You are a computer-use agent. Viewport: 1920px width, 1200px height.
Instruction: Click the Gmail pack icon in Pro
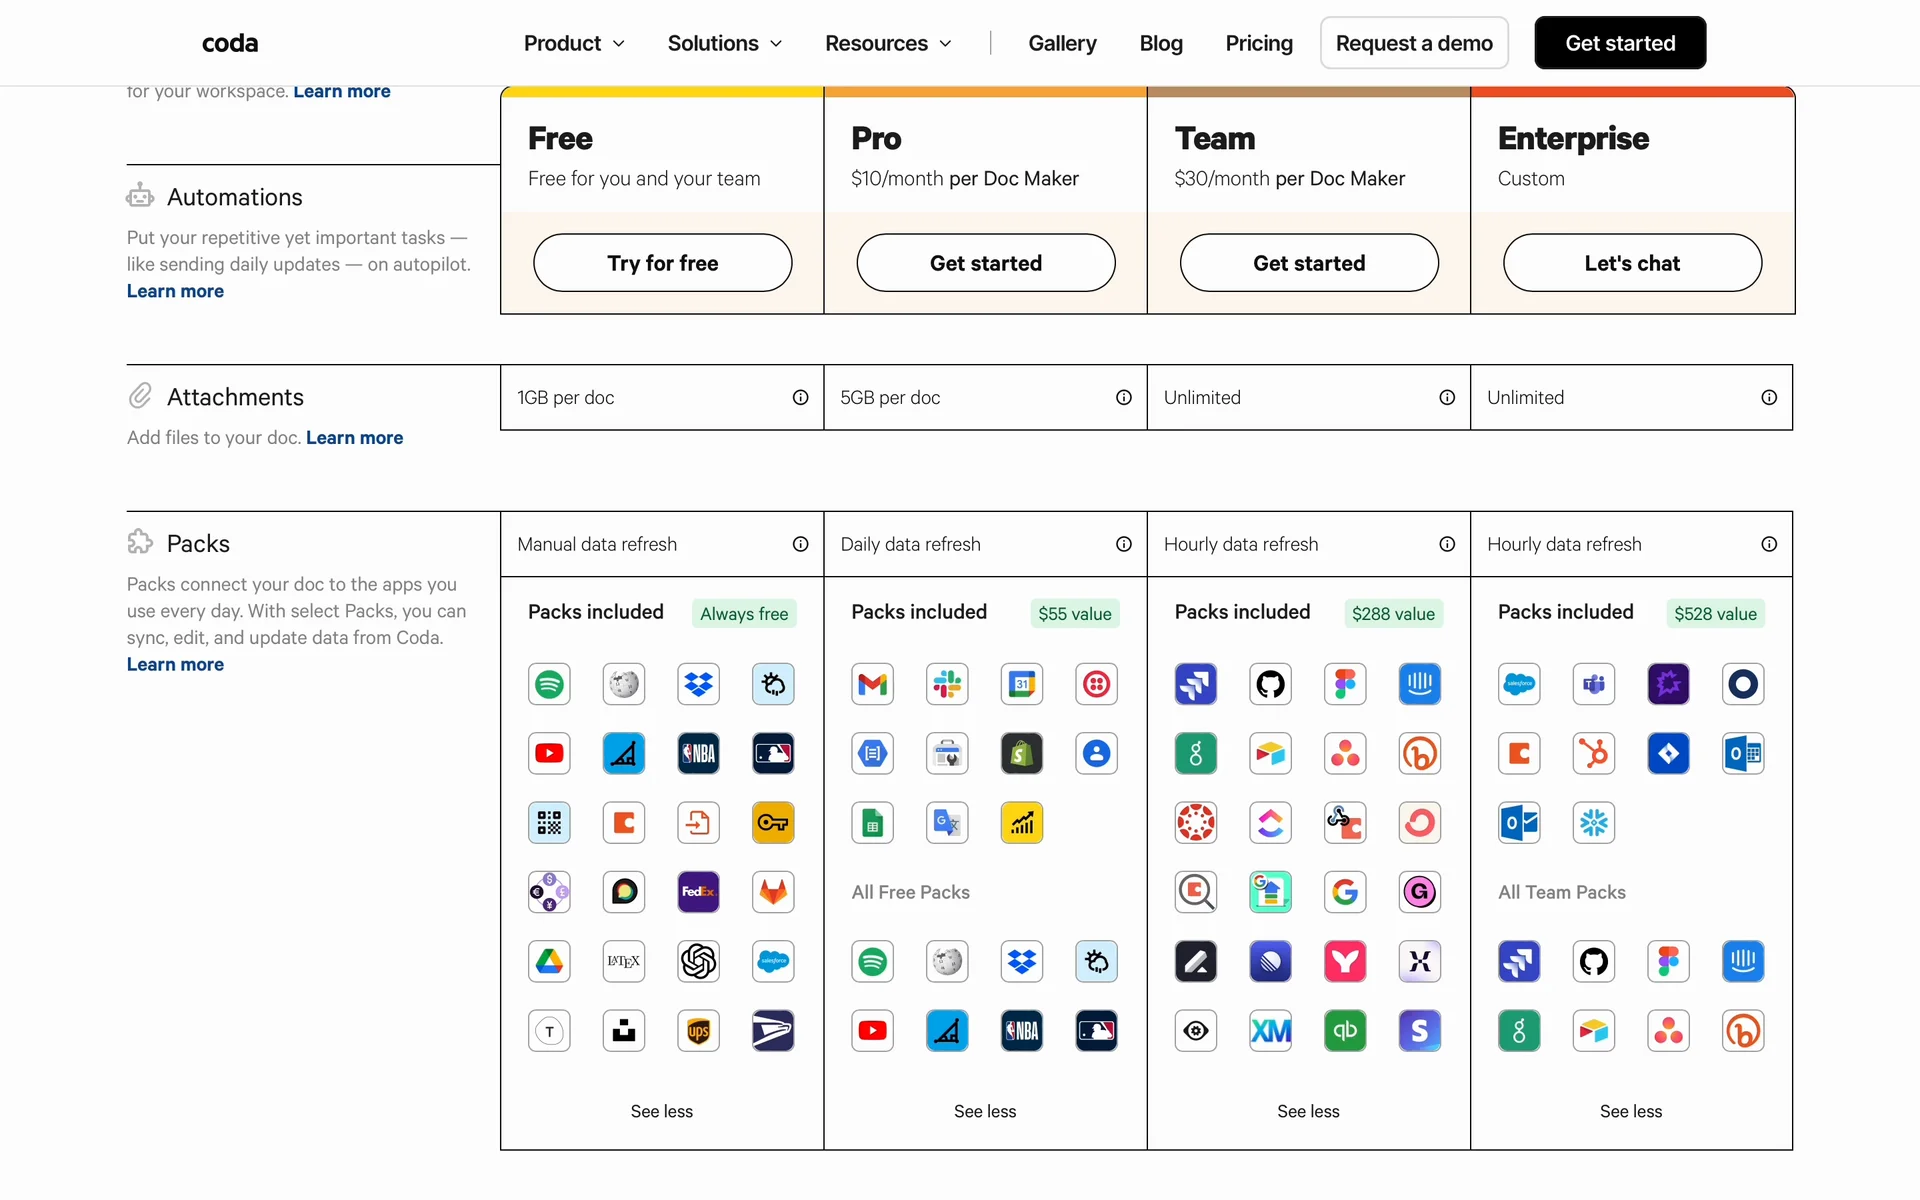click(872, 684)
